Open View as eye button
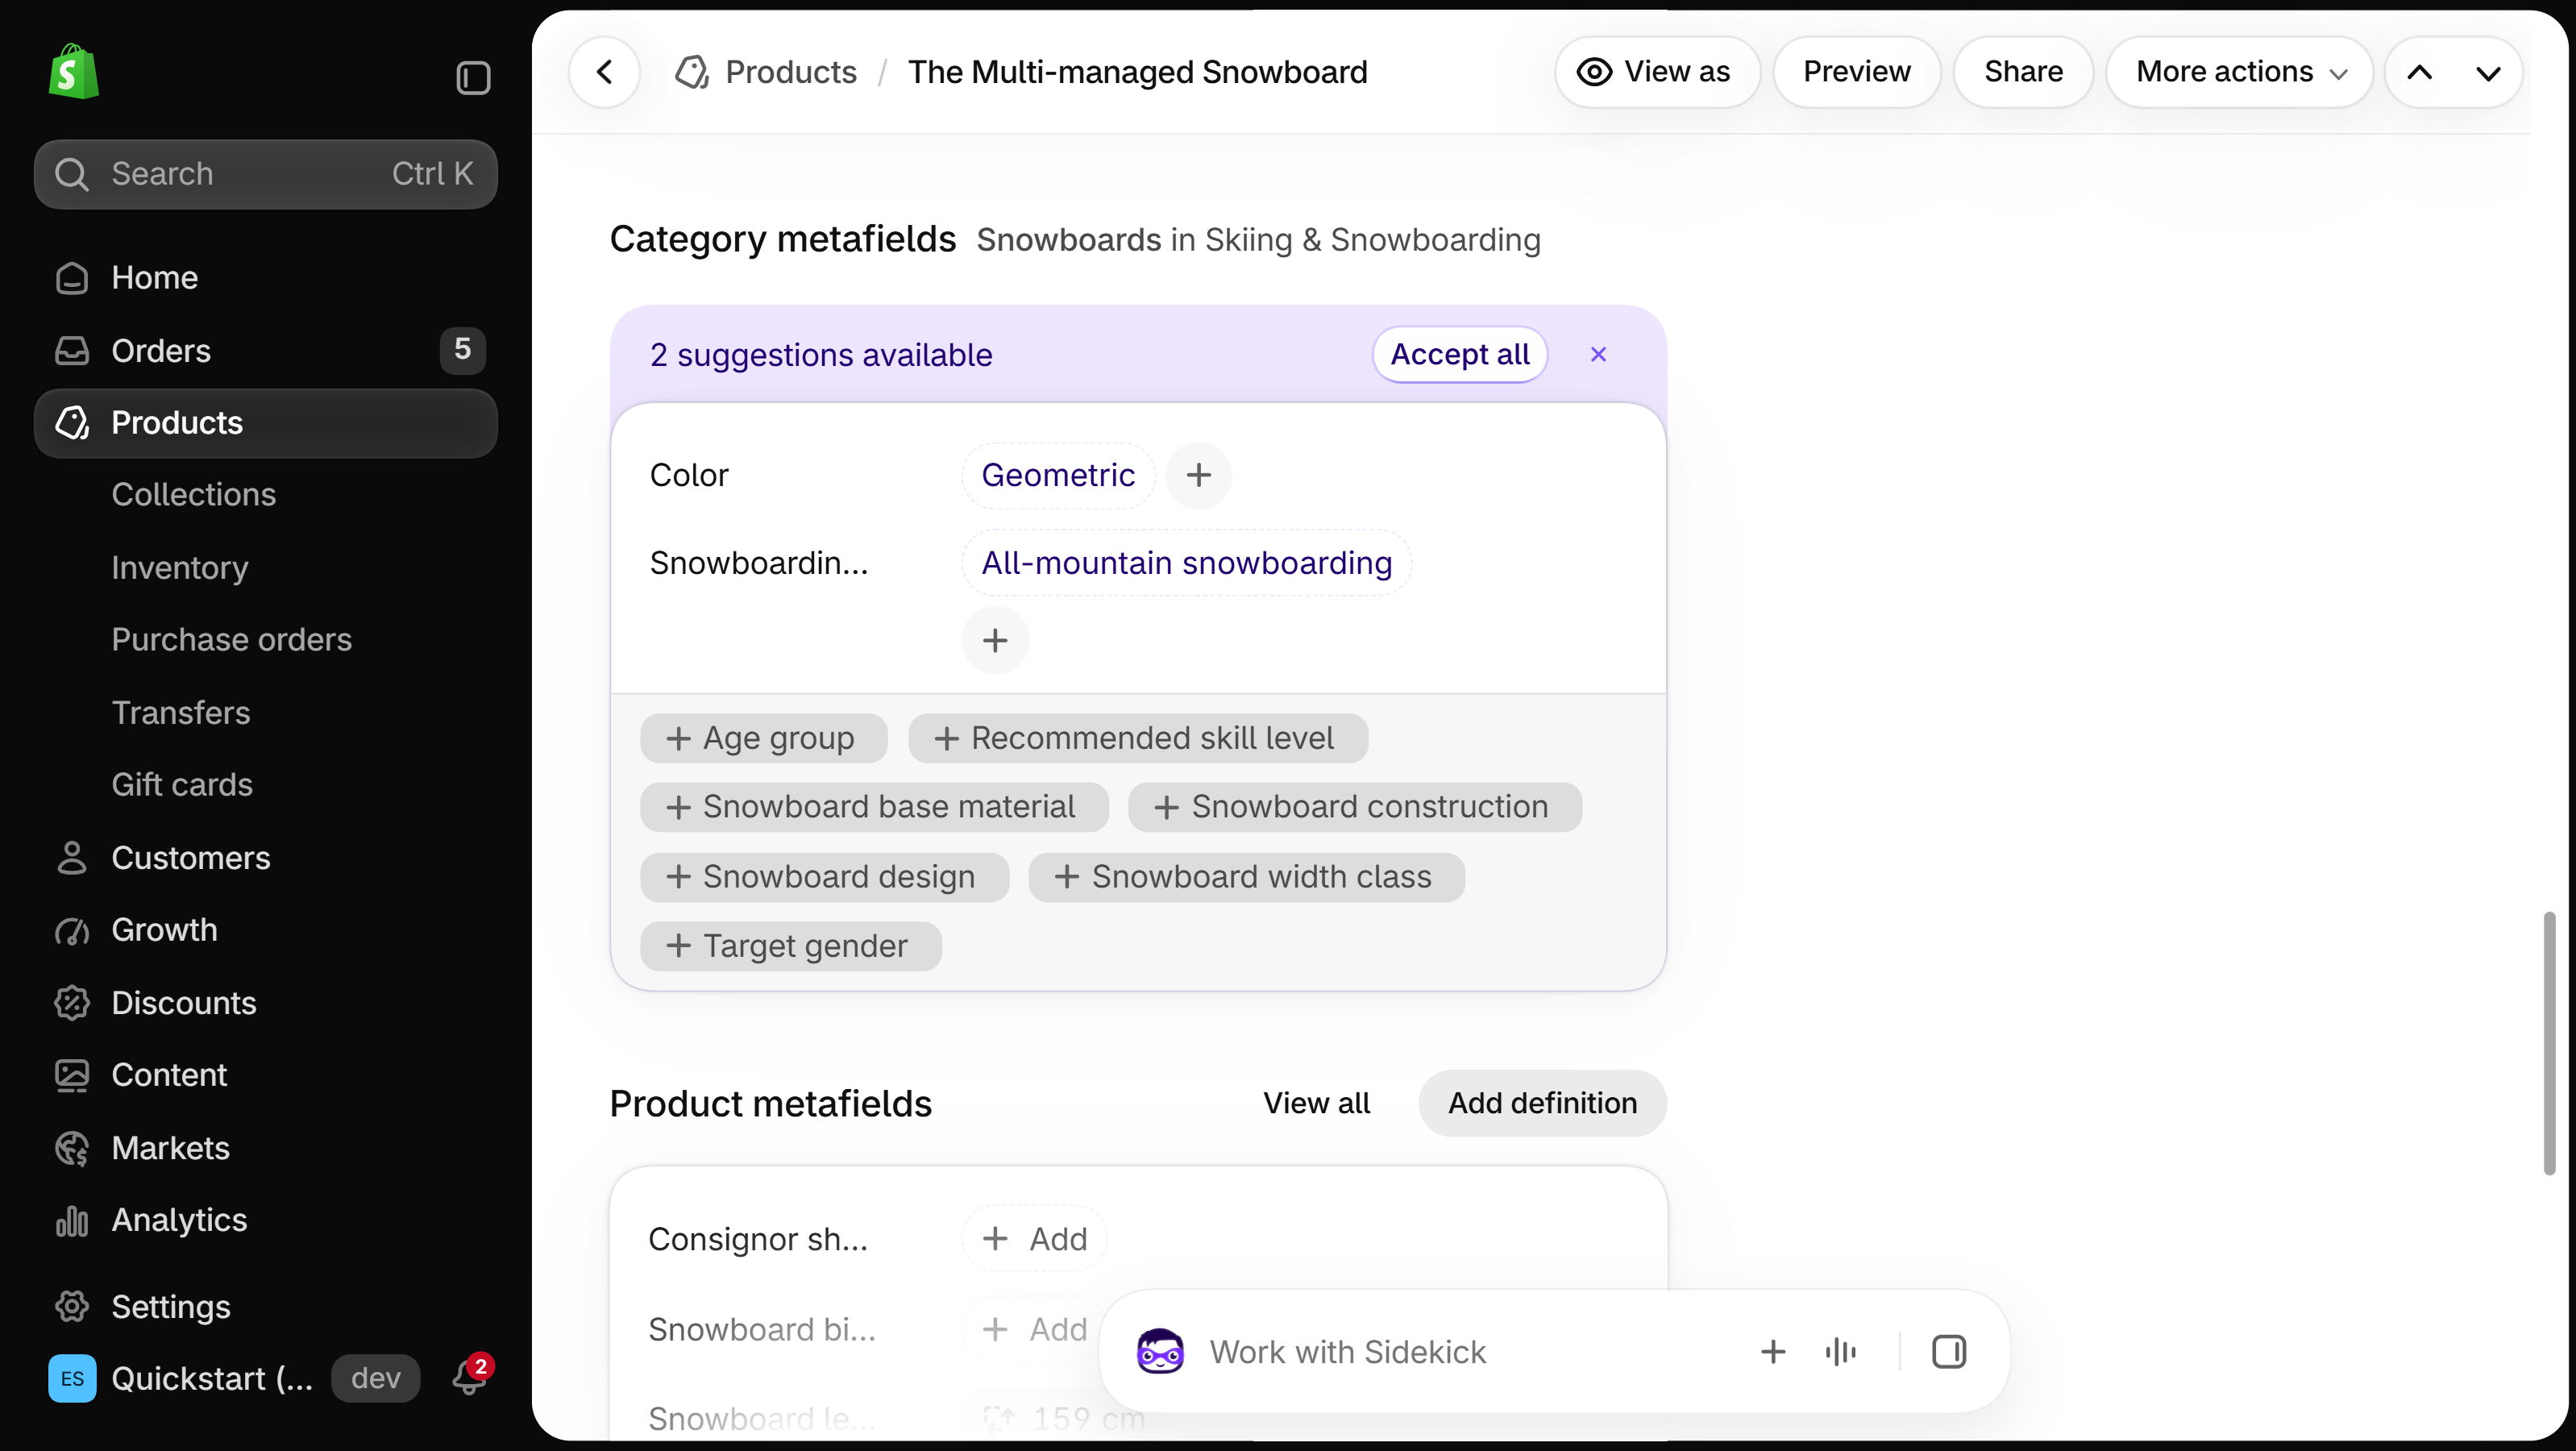This screenshot has height=1451, width=2576. tap(1657, 72)
